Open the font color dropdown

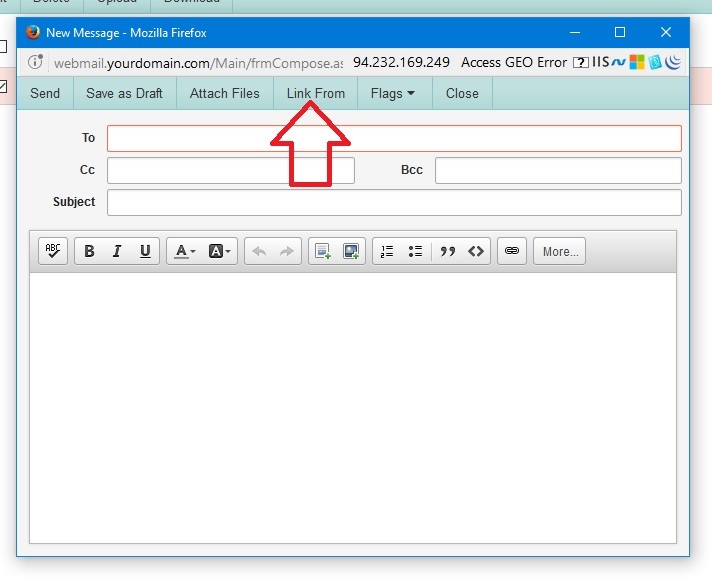(185, 251)
